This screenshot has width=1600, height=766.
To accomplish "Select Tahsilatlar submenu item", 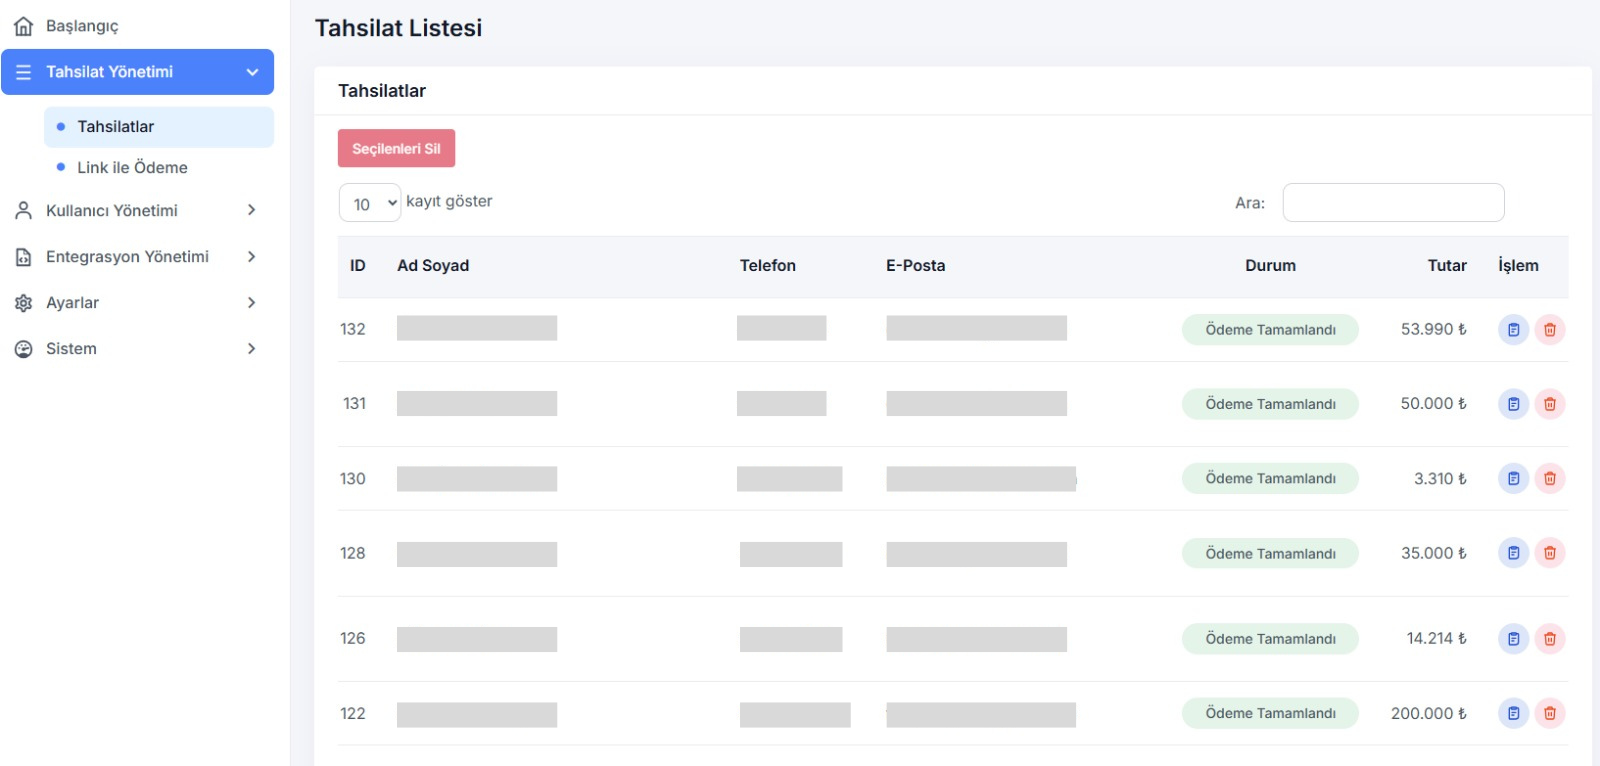I will (116, 127).
